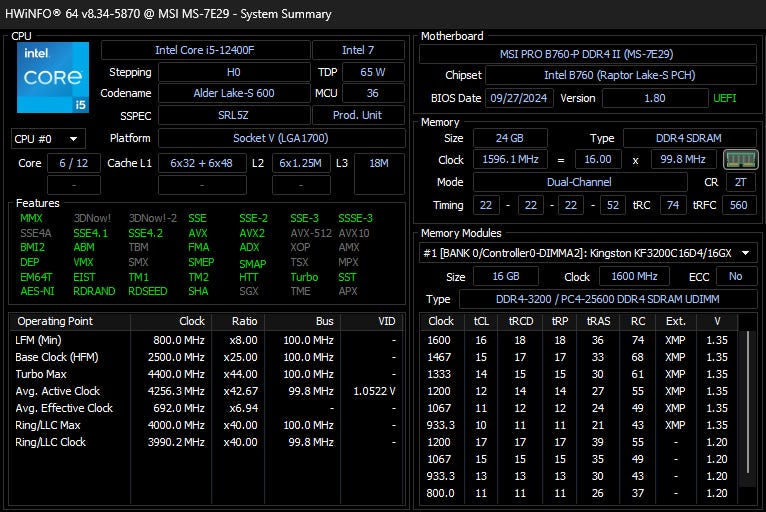766x512 pixels.
Task: Click the Intel Core i5-12400F name field
Action: coord(205,50)
